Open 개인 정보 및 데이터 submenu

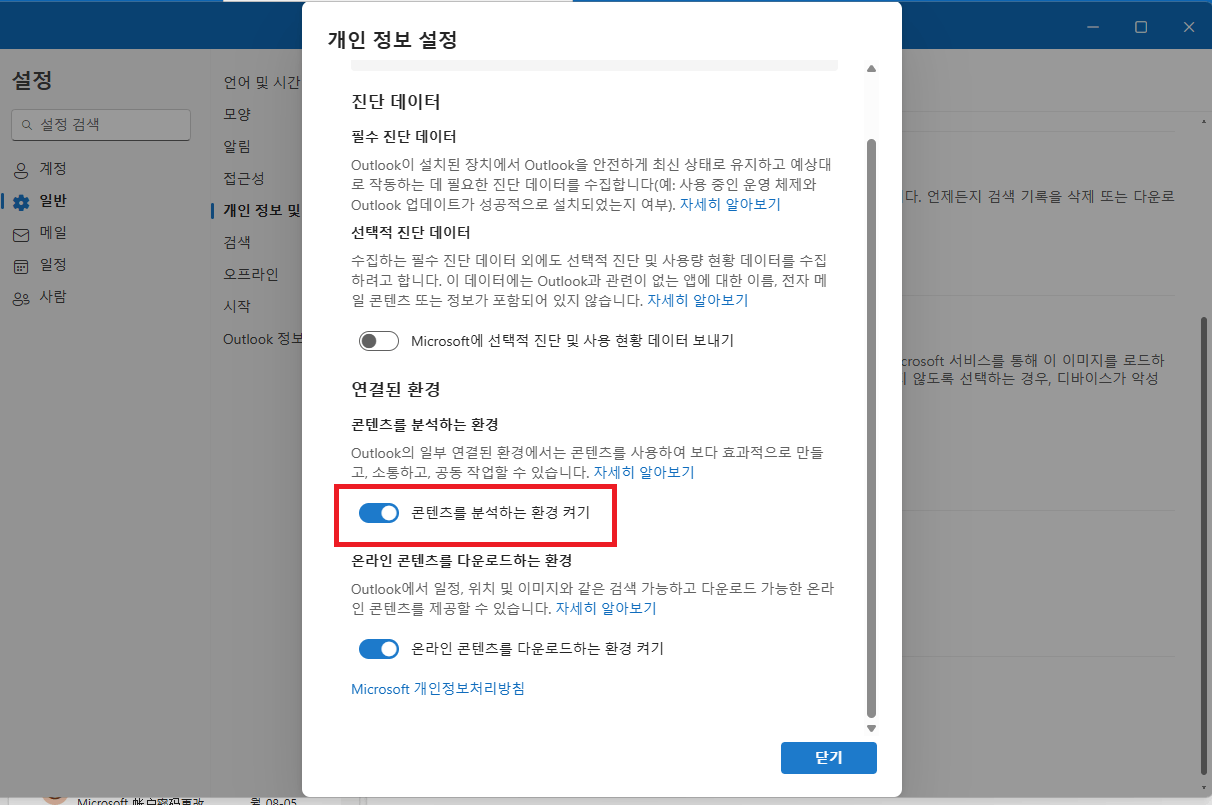pos(261,211)
